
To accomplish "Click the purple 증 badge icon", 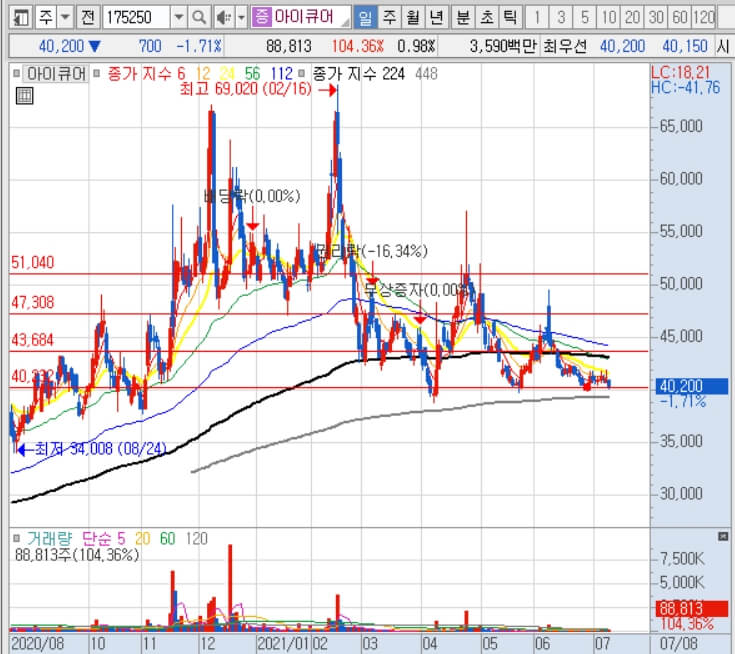I will click(x=261, y=17).
